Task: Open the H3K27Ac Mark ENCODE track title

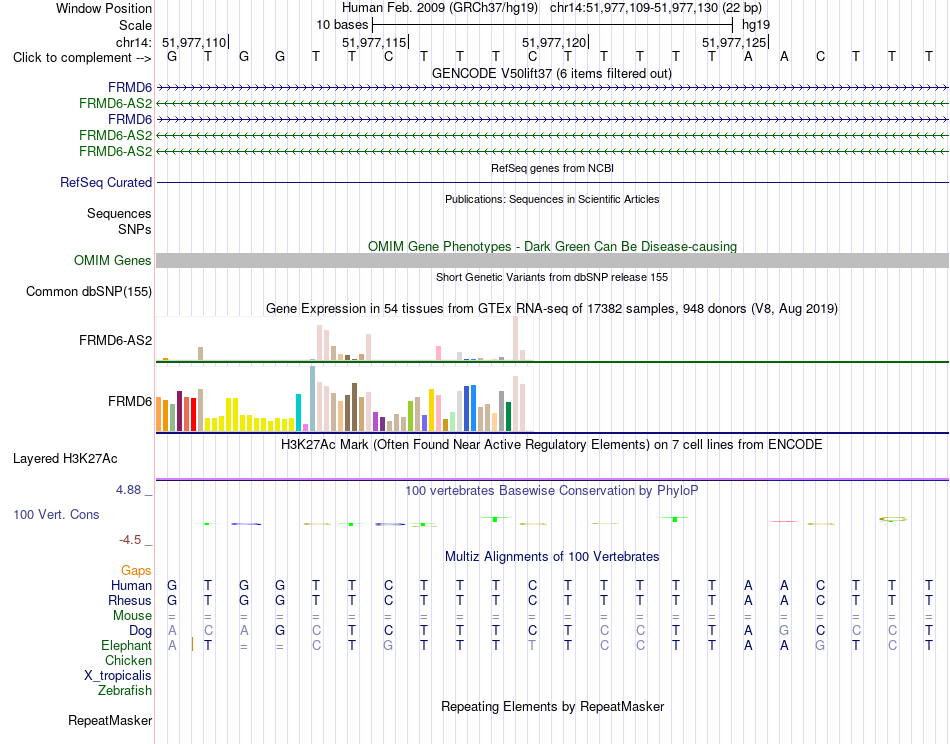Action: pos(552,445)
